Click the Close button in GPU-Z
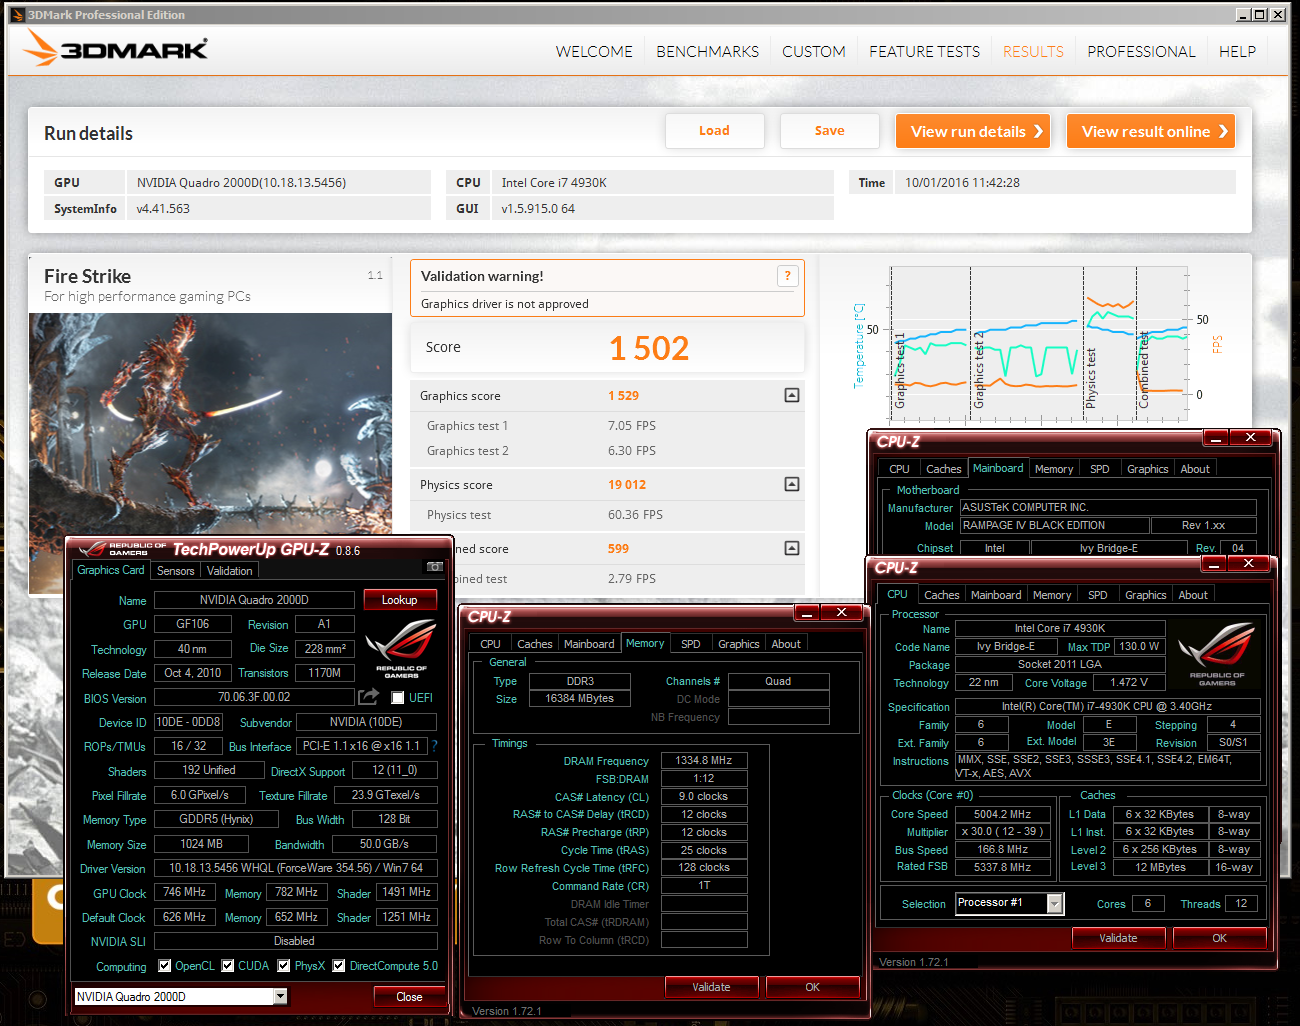This screenshot has height=1026, width=1300. 409,997
